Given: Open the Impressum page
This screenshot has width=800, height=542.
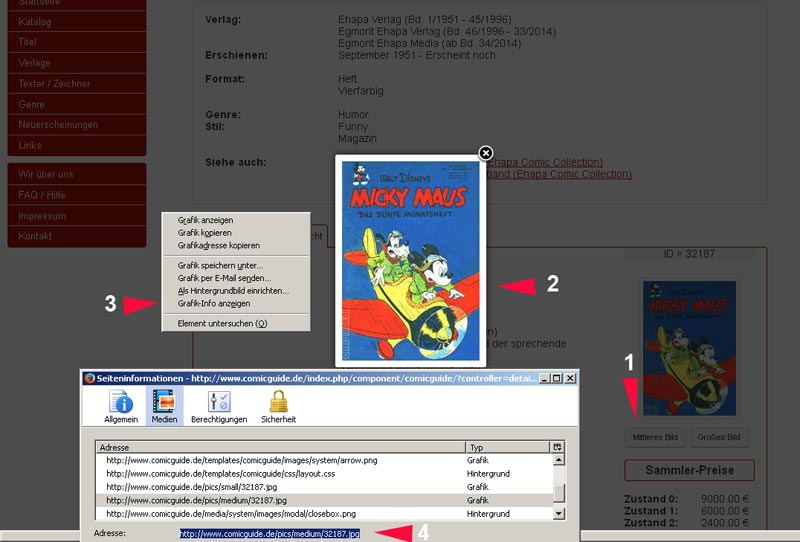Looking at the screenshot, I should 77,216.
